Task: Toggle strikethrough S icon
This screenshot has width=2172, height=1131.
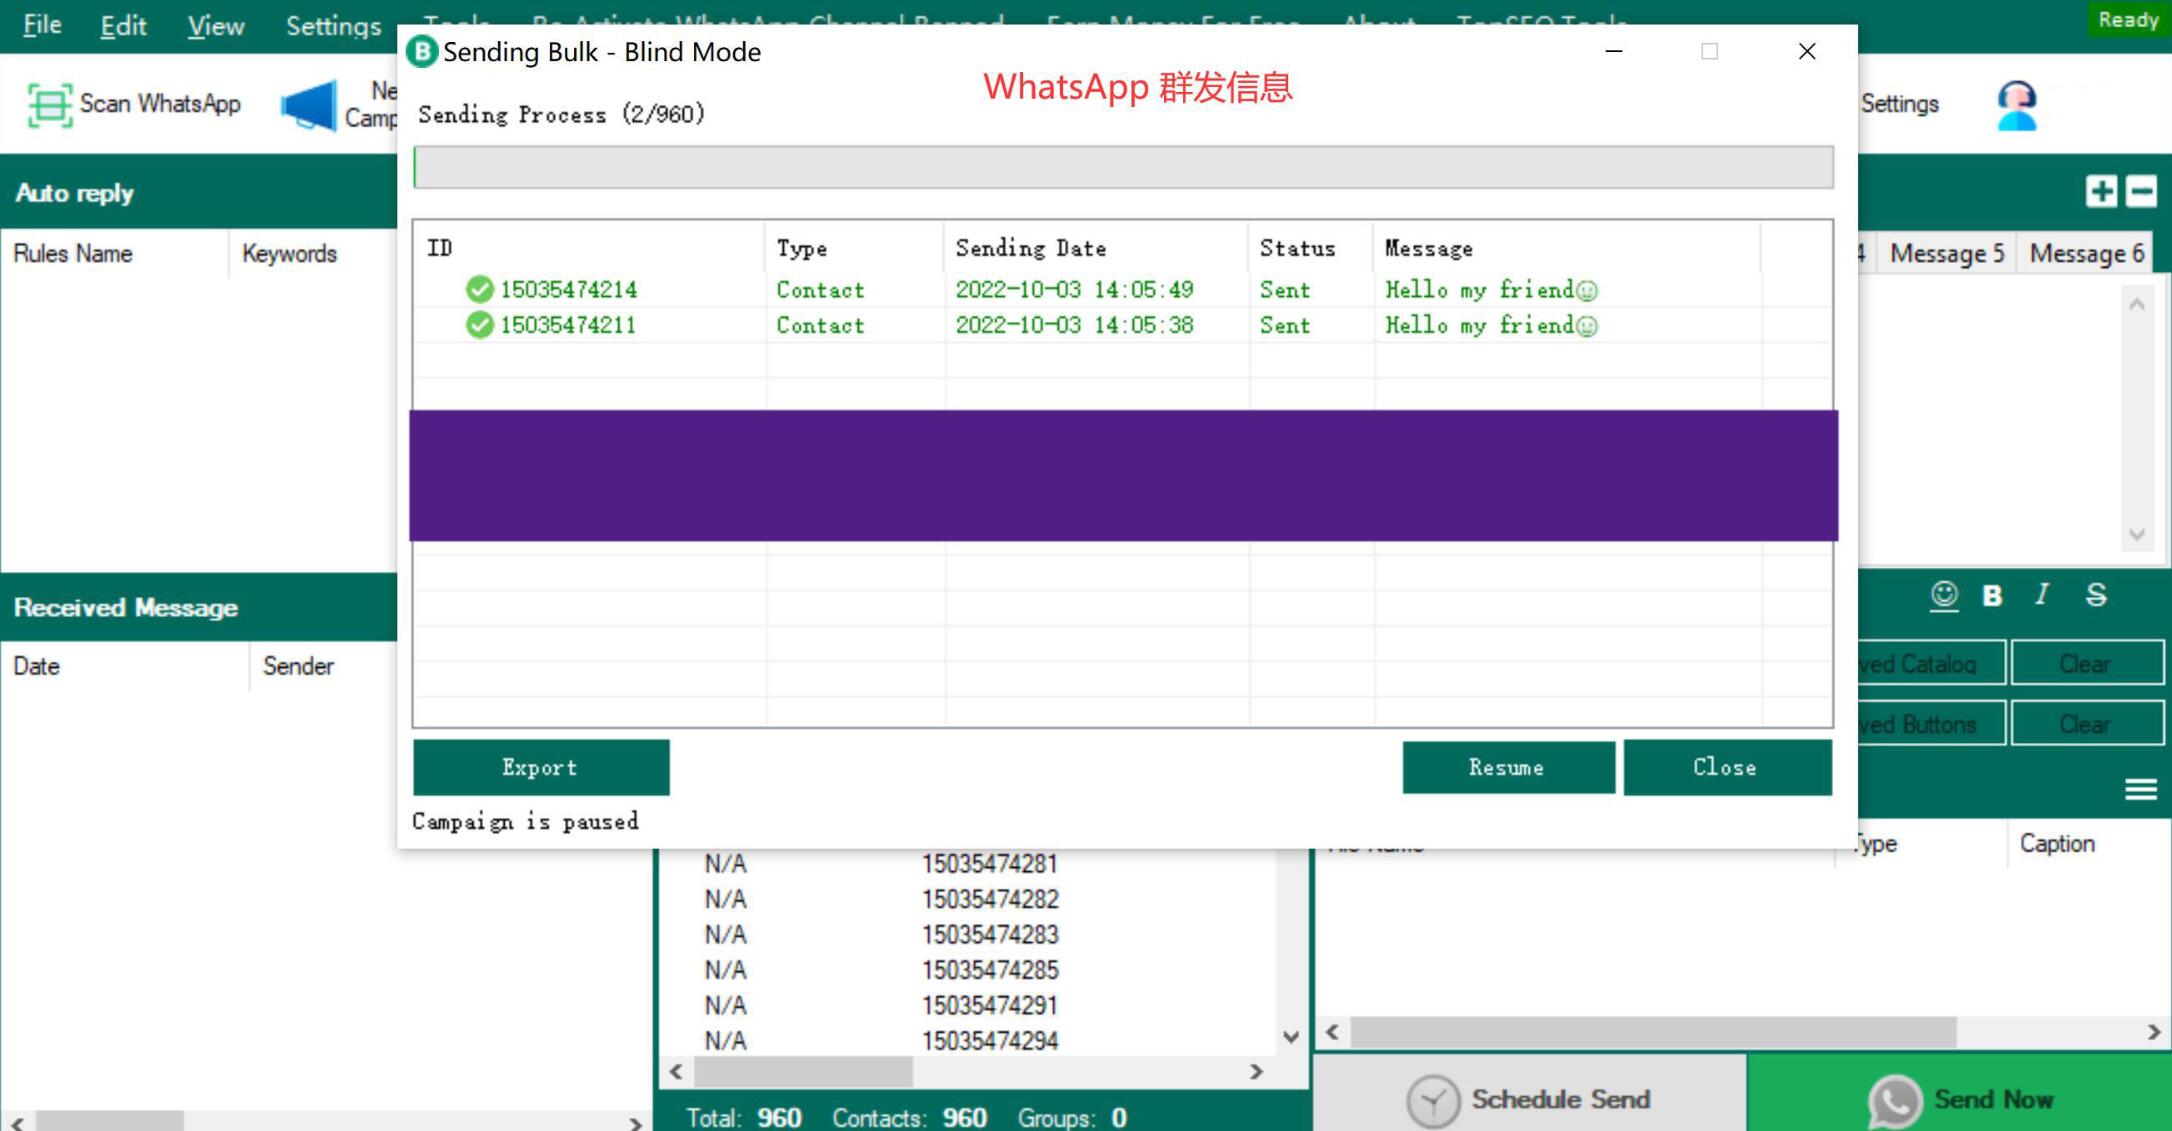Action: click(2096, 595)
